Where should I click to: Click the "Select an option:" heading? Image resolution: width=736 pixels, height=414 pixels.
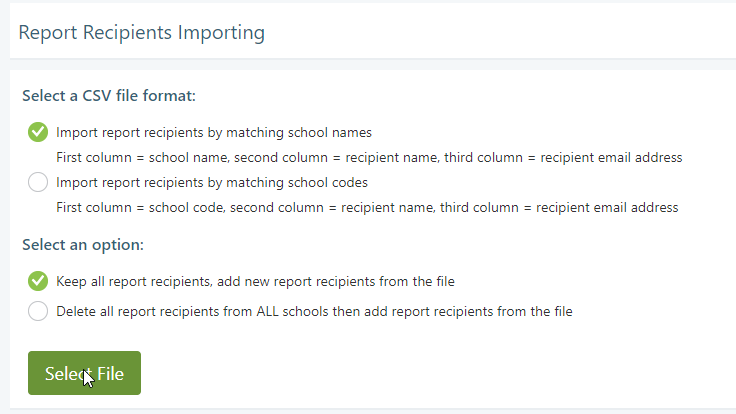pyautogui.click(x=83, y=245)
